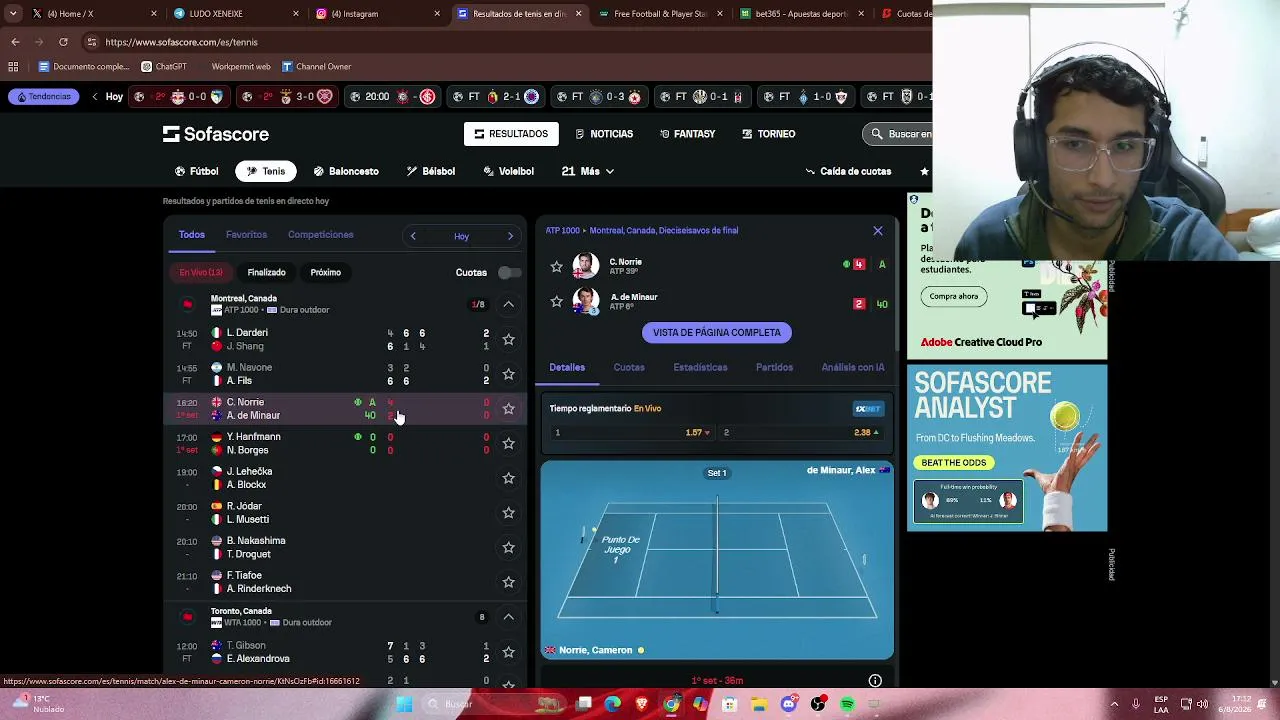Open the Partidos tab in match details
The image size is (1280, 720).
pyautogui.click(x=774, y=368)
